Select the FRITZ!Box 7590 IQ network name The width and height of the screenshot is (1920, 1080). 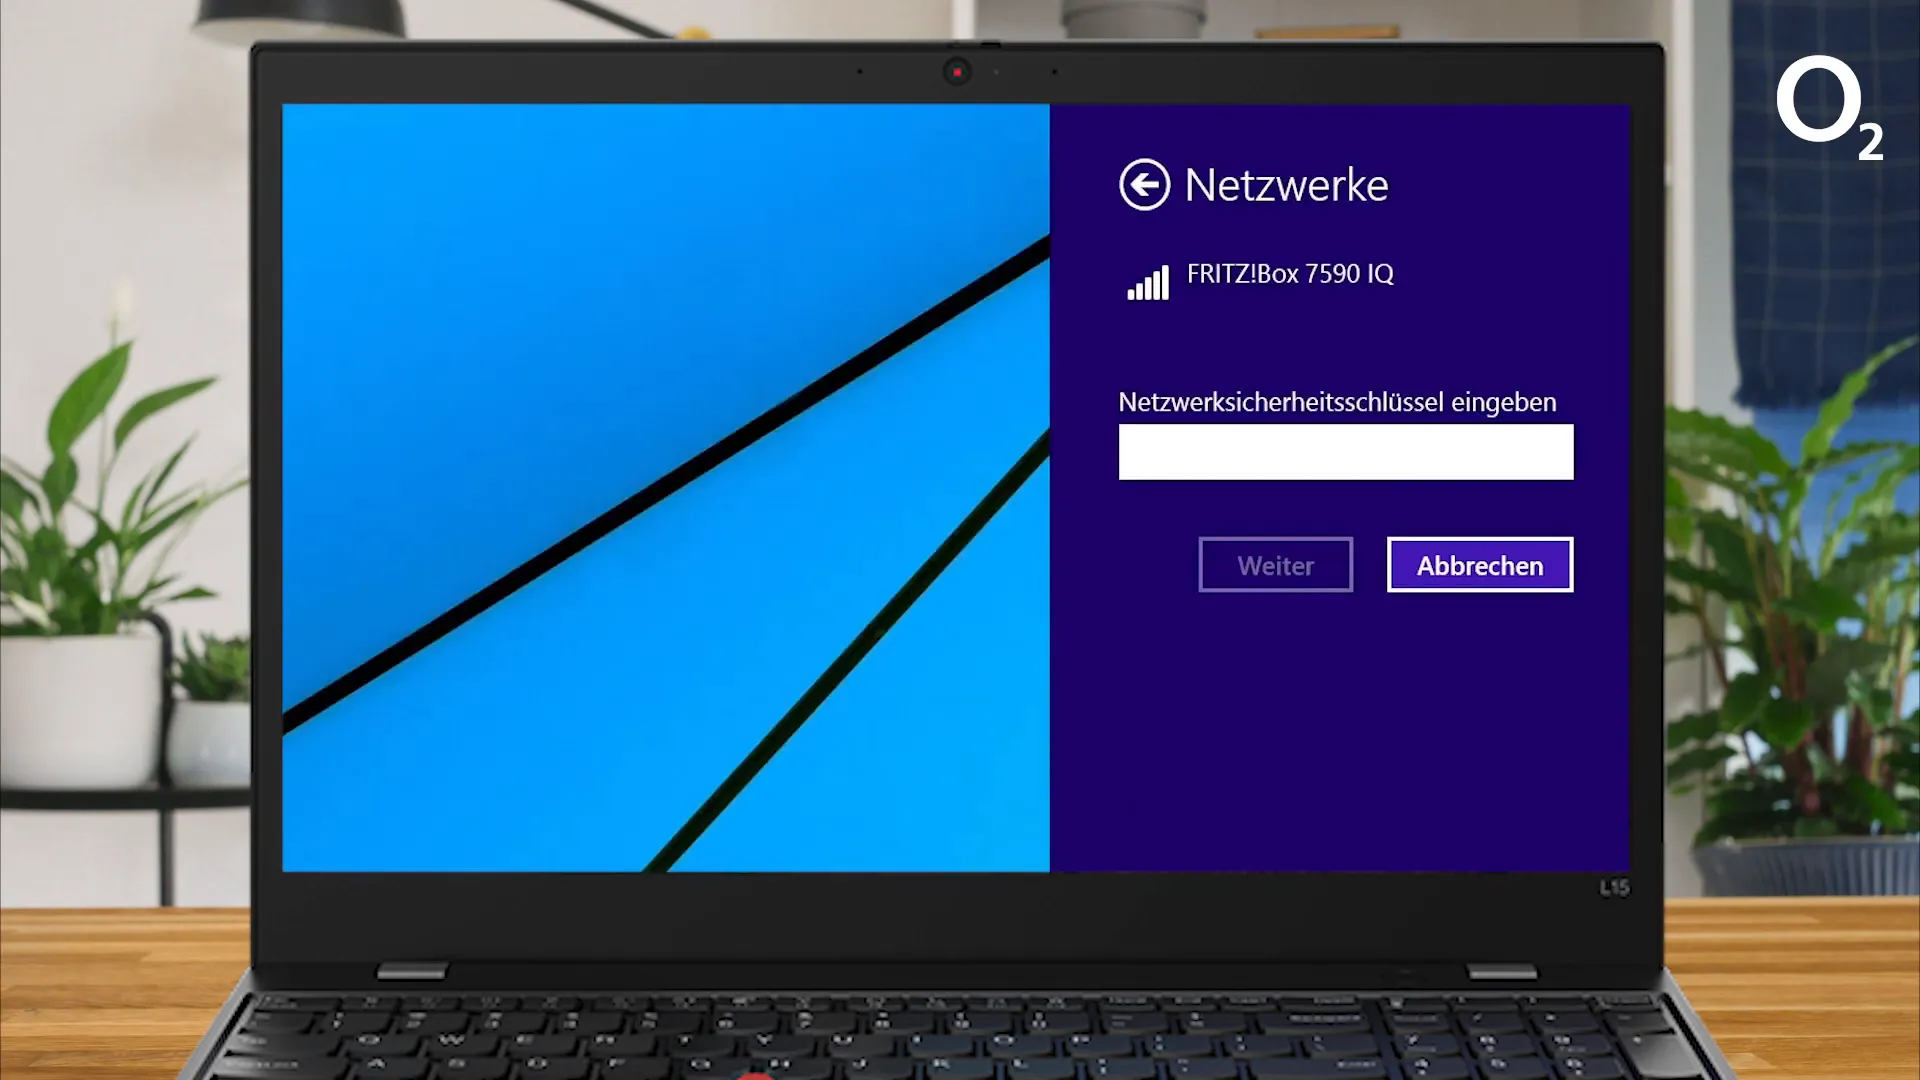tap(1290, 274)
